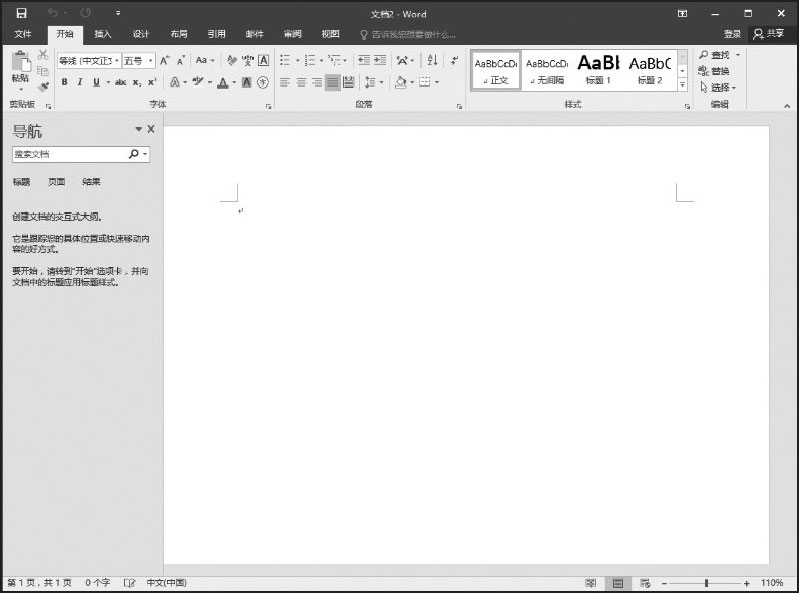The width and height of the screenshot is (799, 593).
Task: Apply the 标题 1 style
Action: coord(597,69)
